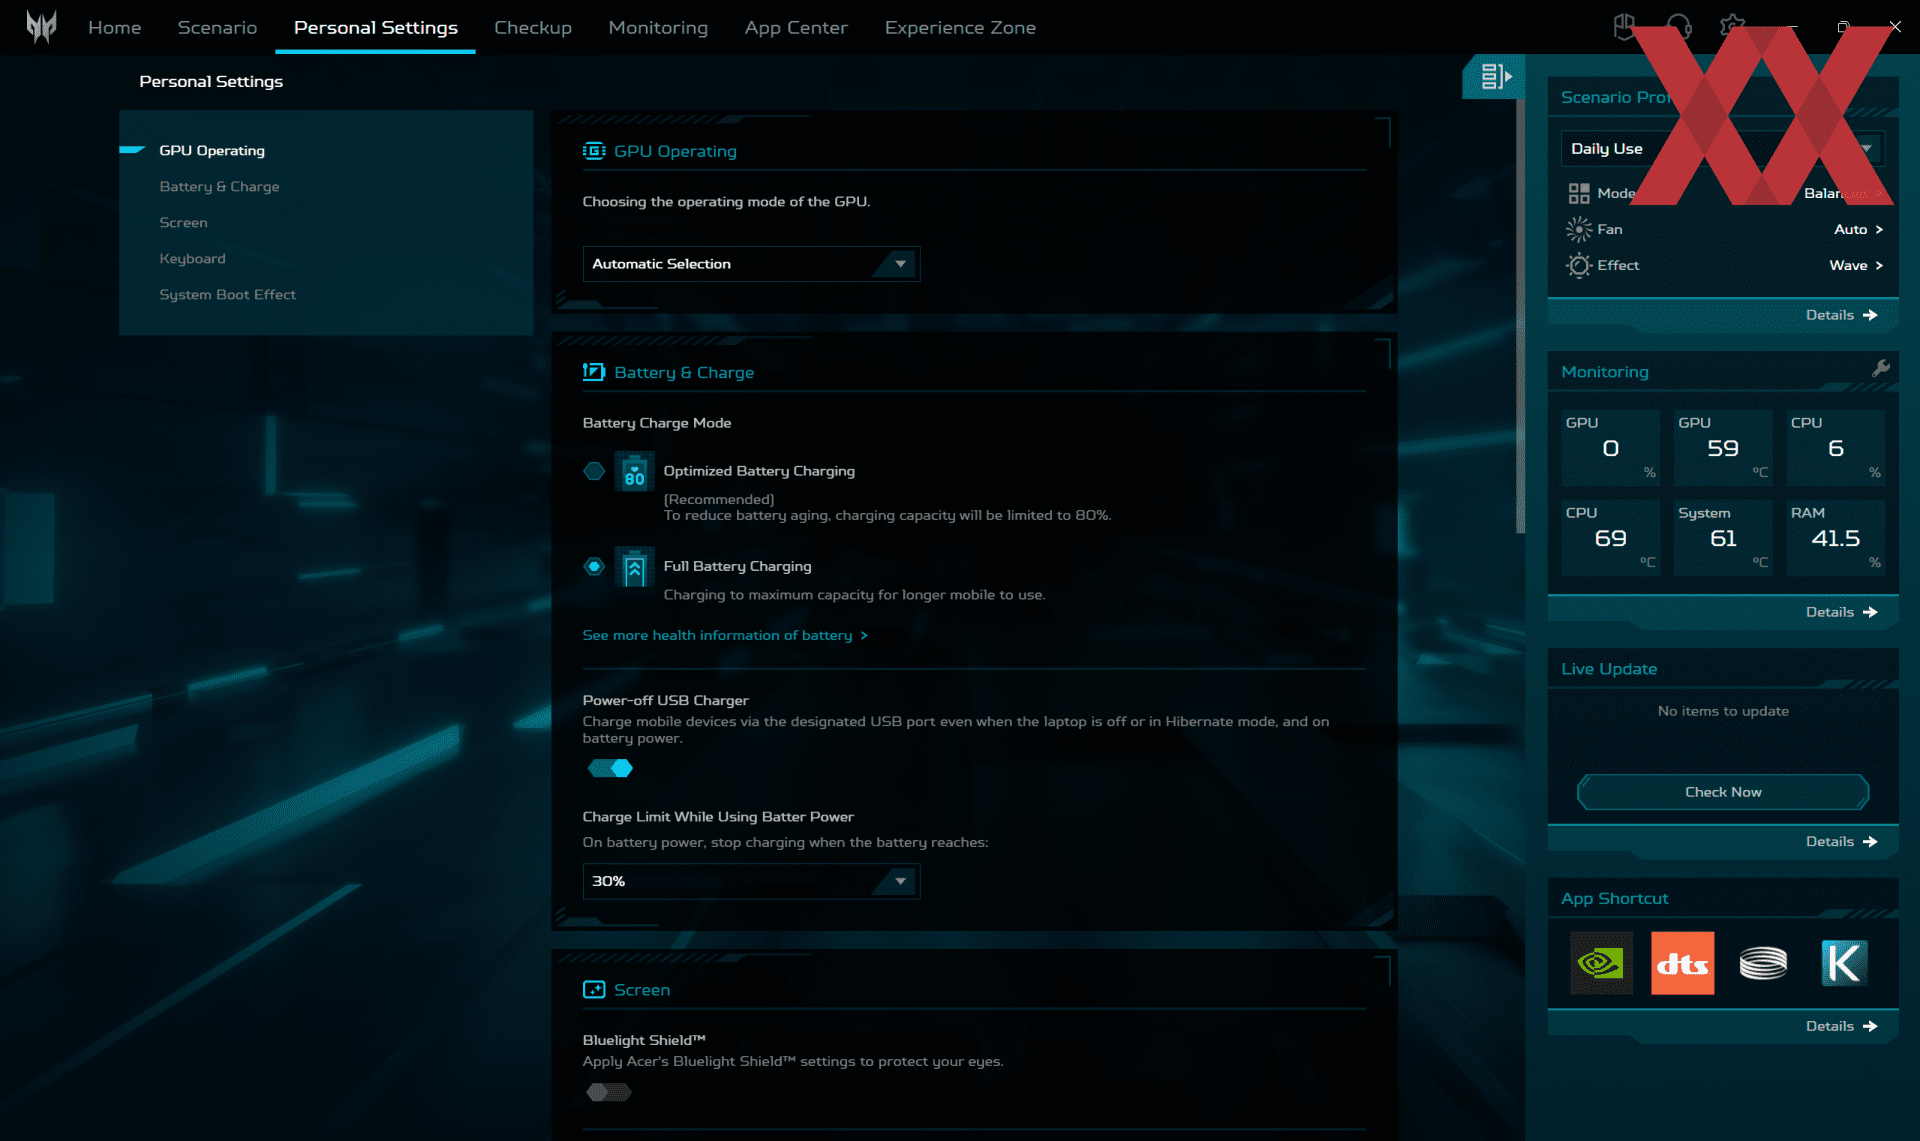This screenshot has height=1141, width=1920.
Task: Collapse the right sidebar panel icon
Action: pos(1495,76)
